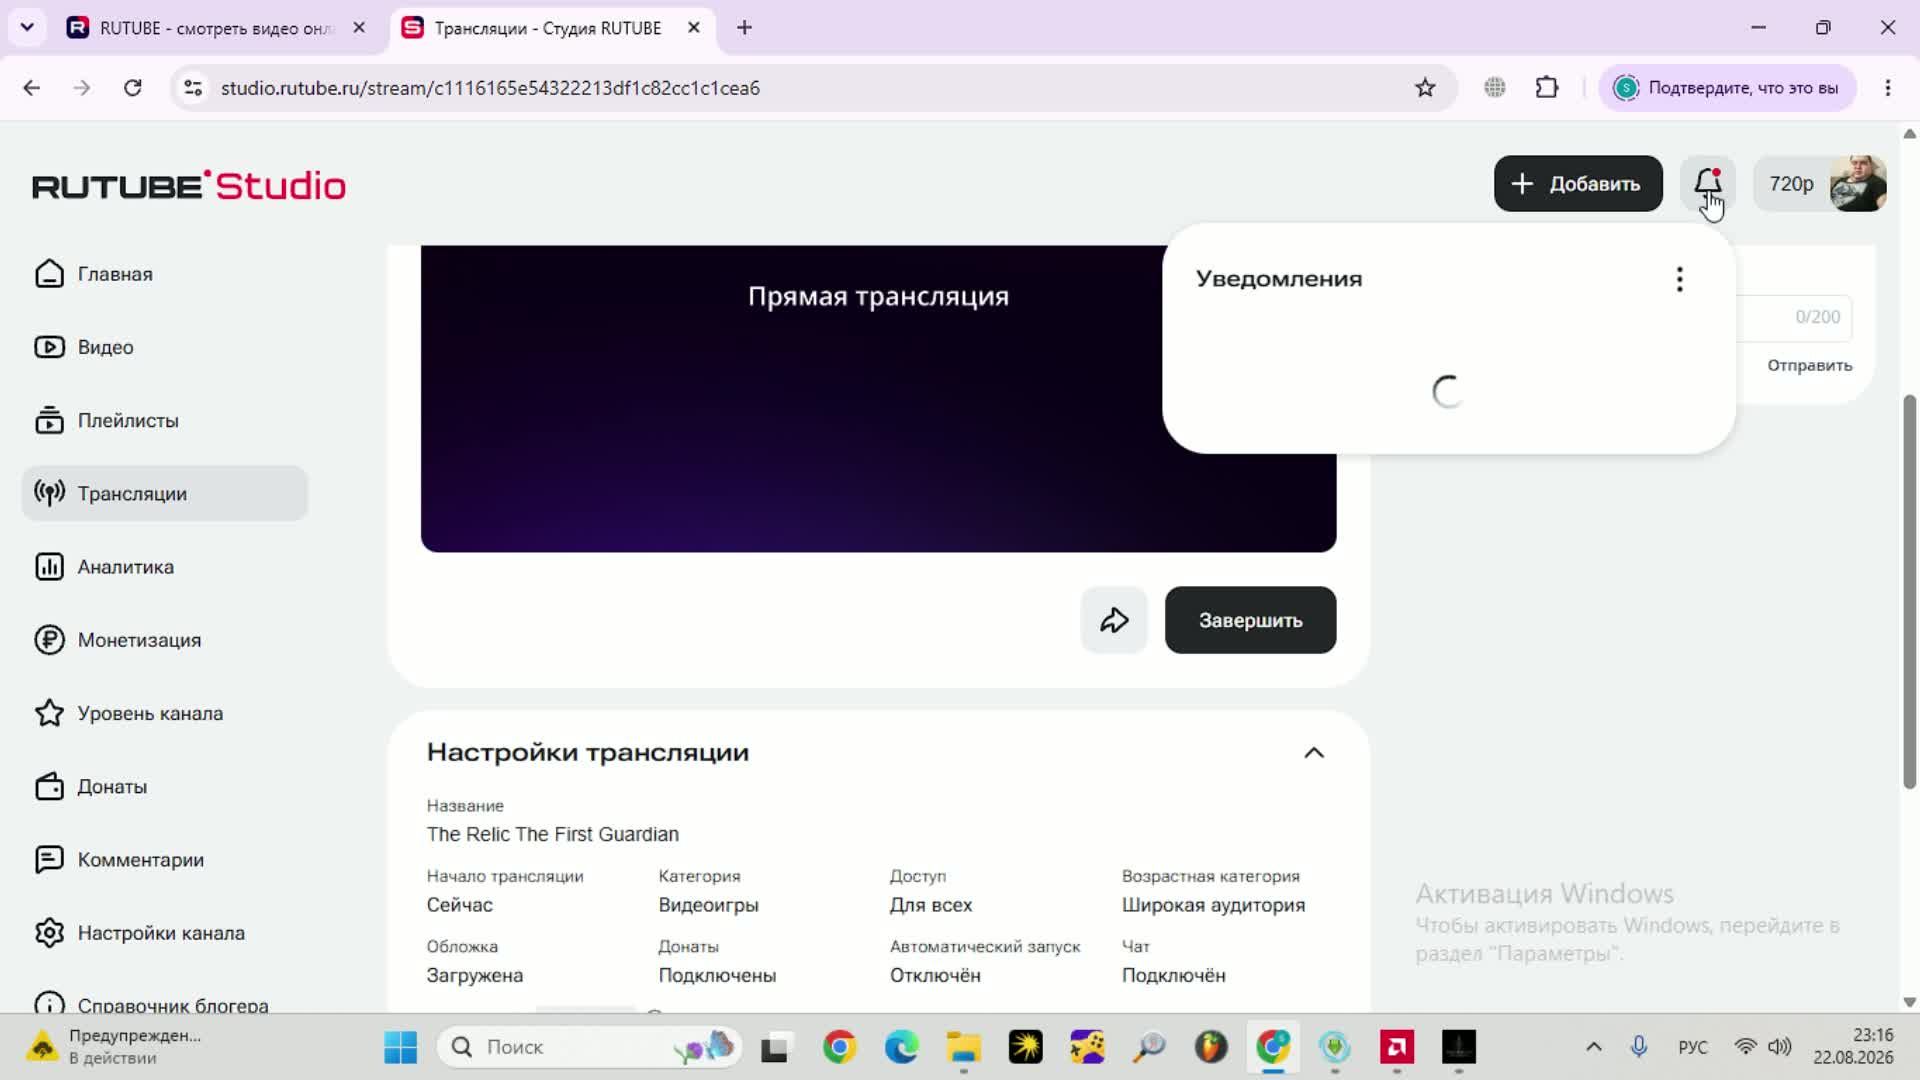Click the Windows taskbar search box

click(590, 1047)
